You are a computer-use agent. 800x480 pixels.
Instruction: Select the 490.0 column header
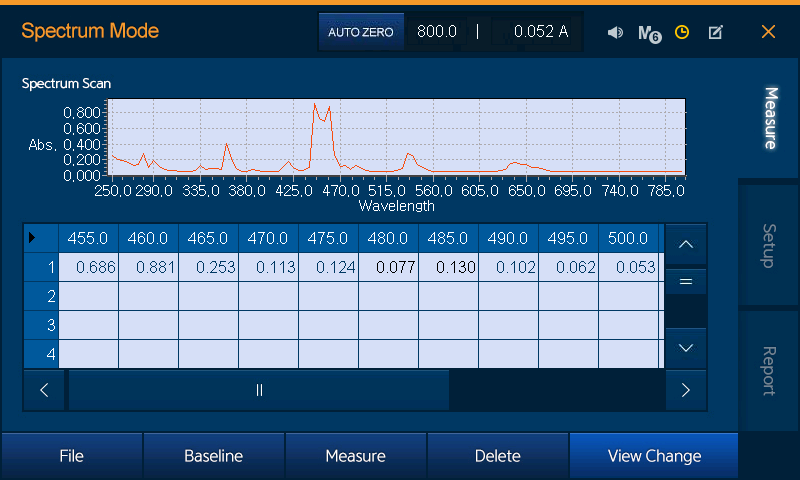coord(508,238)
